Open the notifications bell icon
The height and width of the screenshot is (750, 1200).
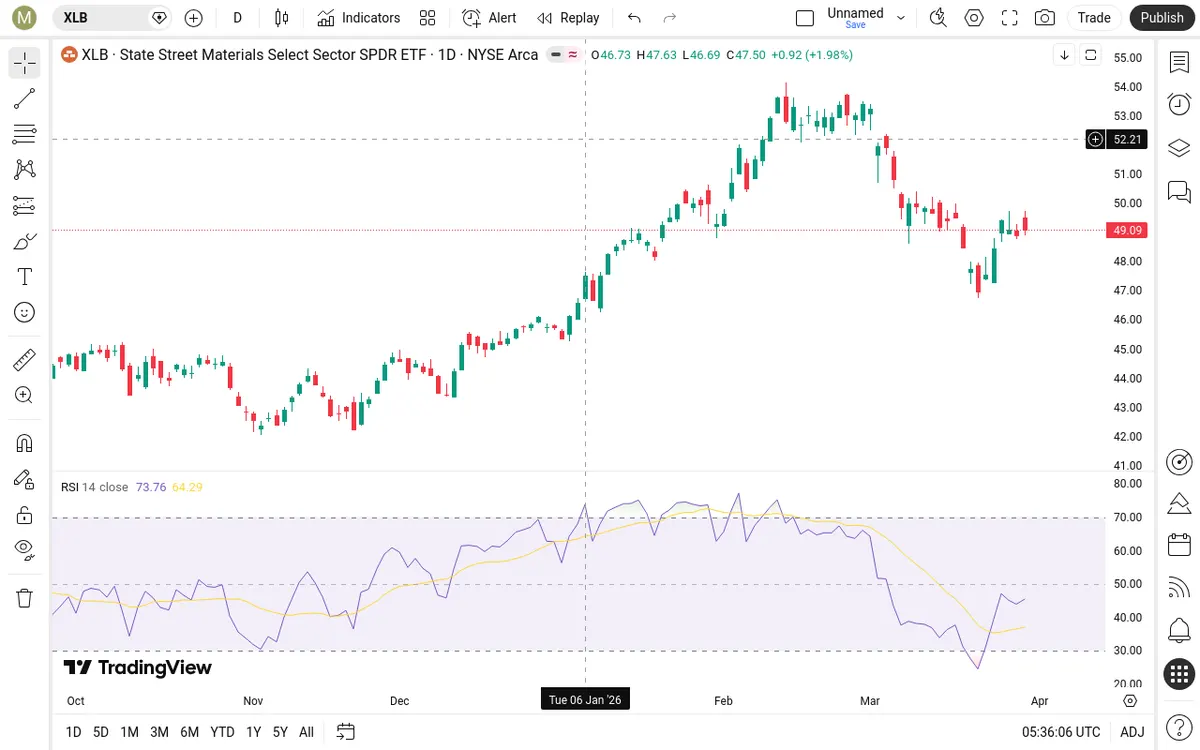(x=1179, y=631)
